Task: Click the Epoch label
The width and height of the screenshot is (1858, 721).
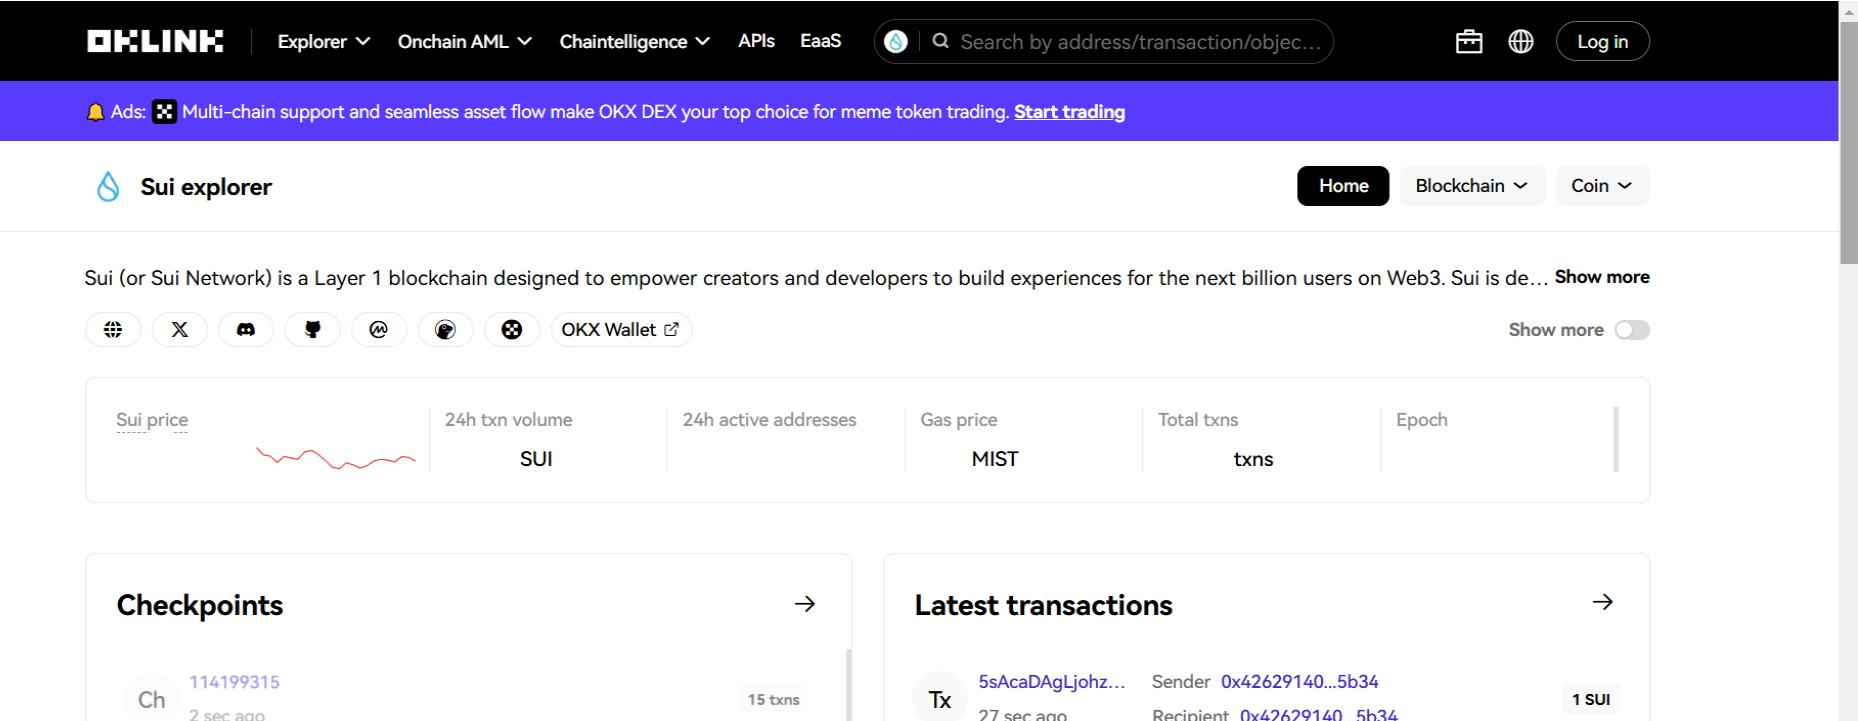Action: pyautogui.click(x=1421, y=420)
